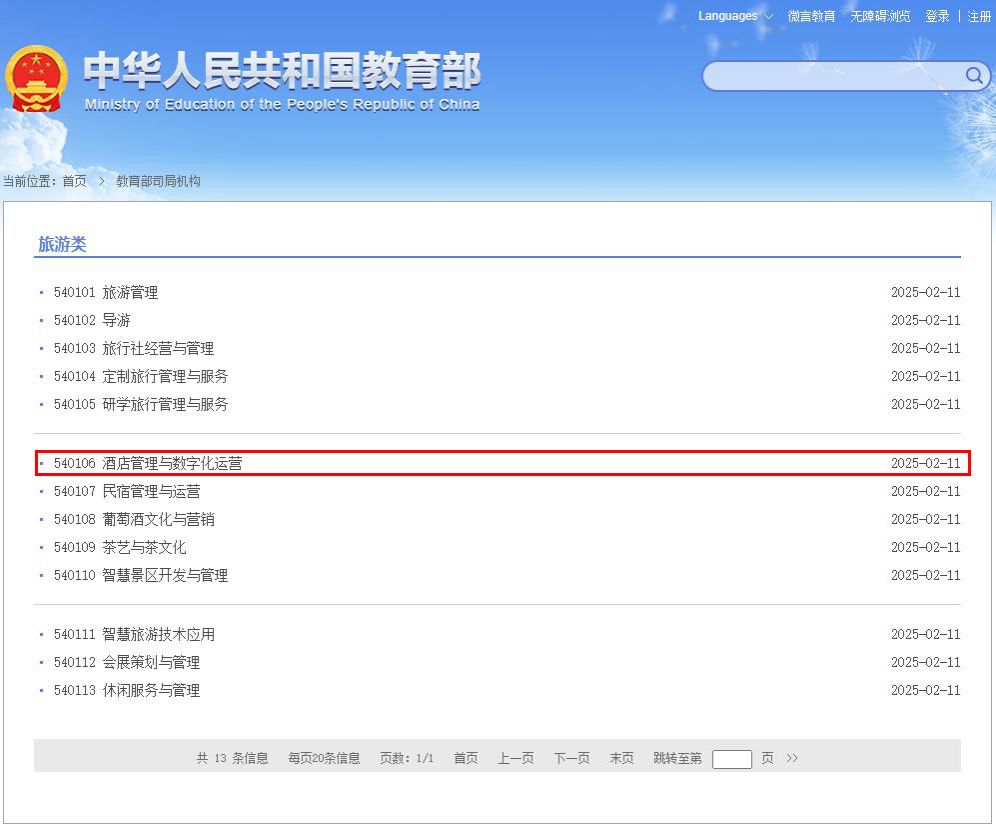Expand the Languages dropdown

(735, 16)
